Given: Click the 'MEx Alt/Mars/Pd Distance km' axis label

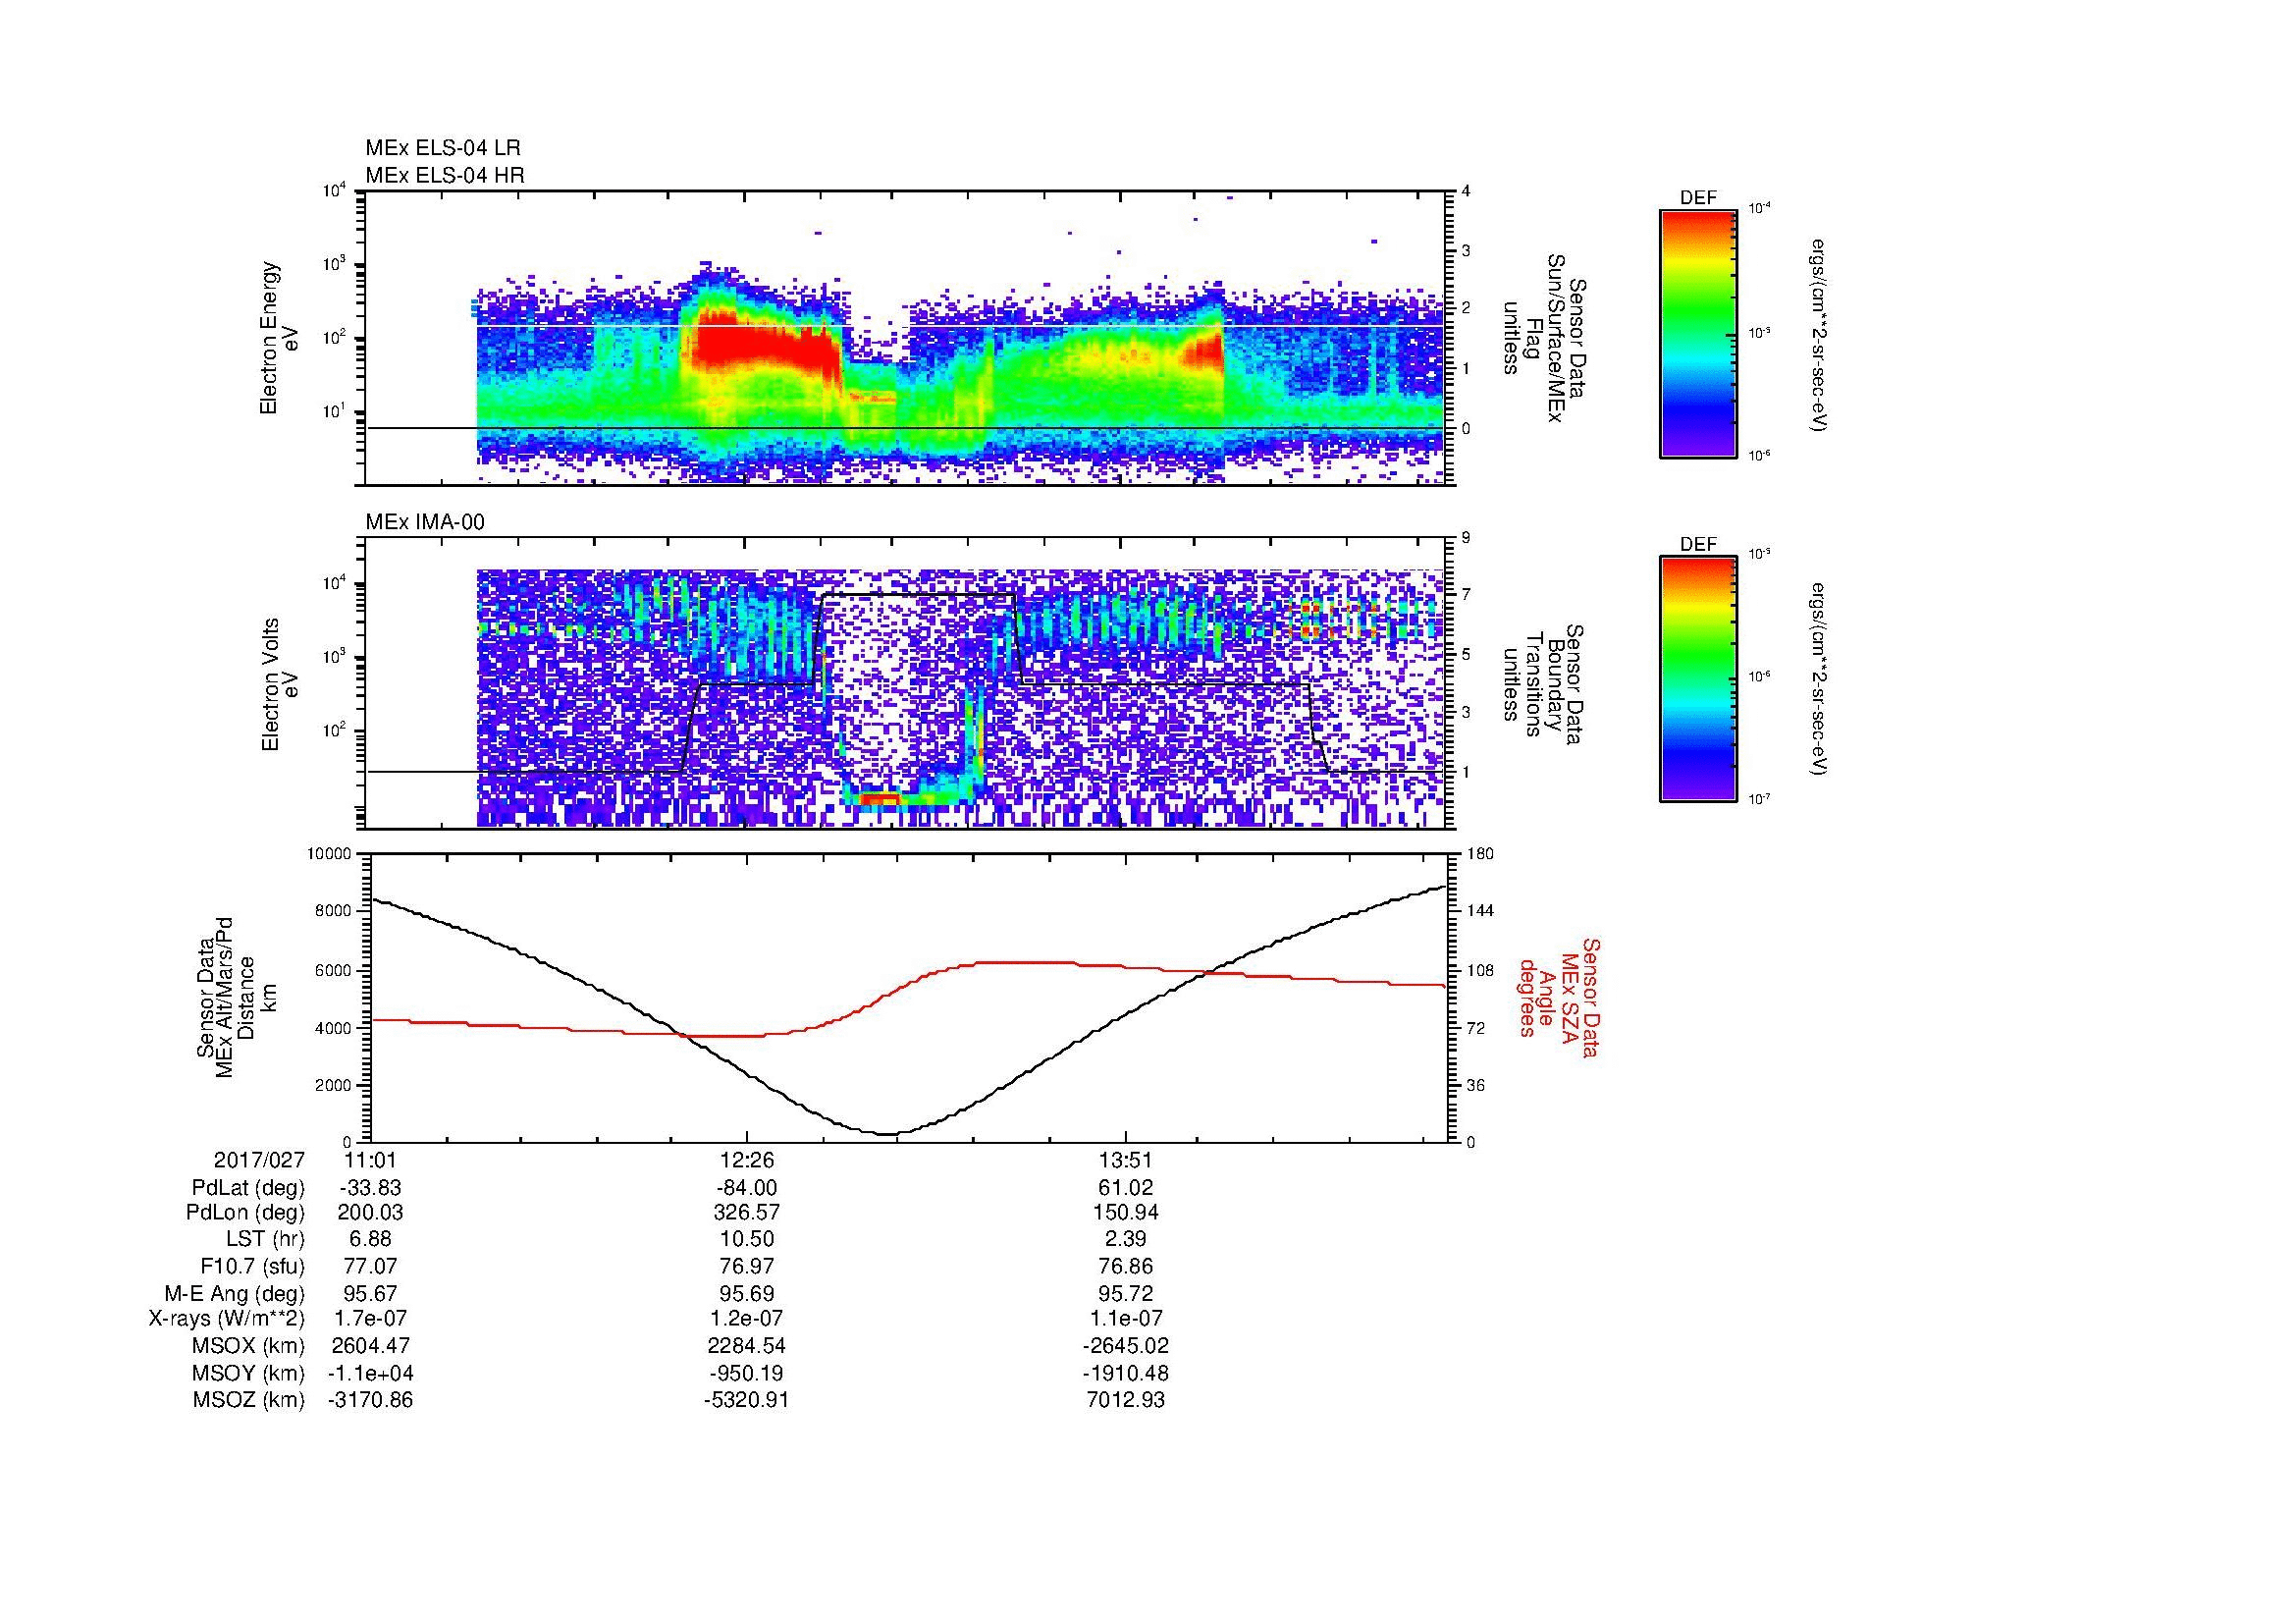Looking at the screenshot, I should tap(236, 997).
